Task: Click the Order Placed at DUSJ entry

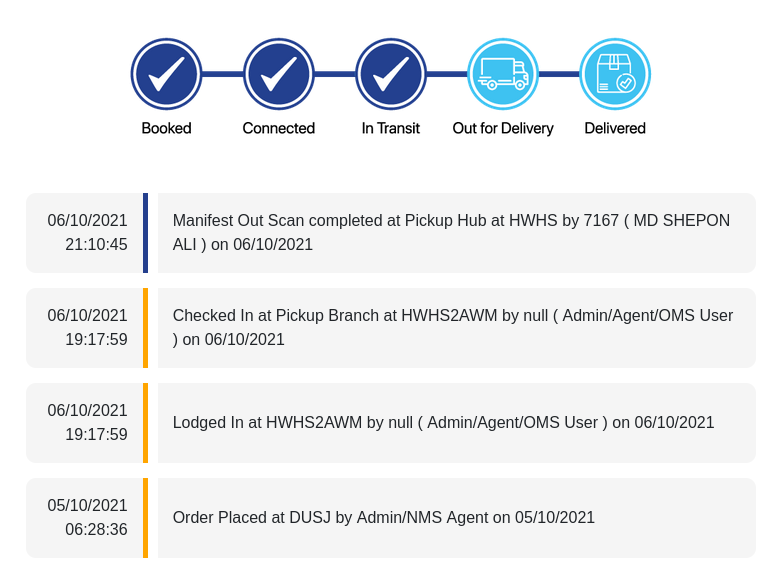Action: [x=384, y=517]
